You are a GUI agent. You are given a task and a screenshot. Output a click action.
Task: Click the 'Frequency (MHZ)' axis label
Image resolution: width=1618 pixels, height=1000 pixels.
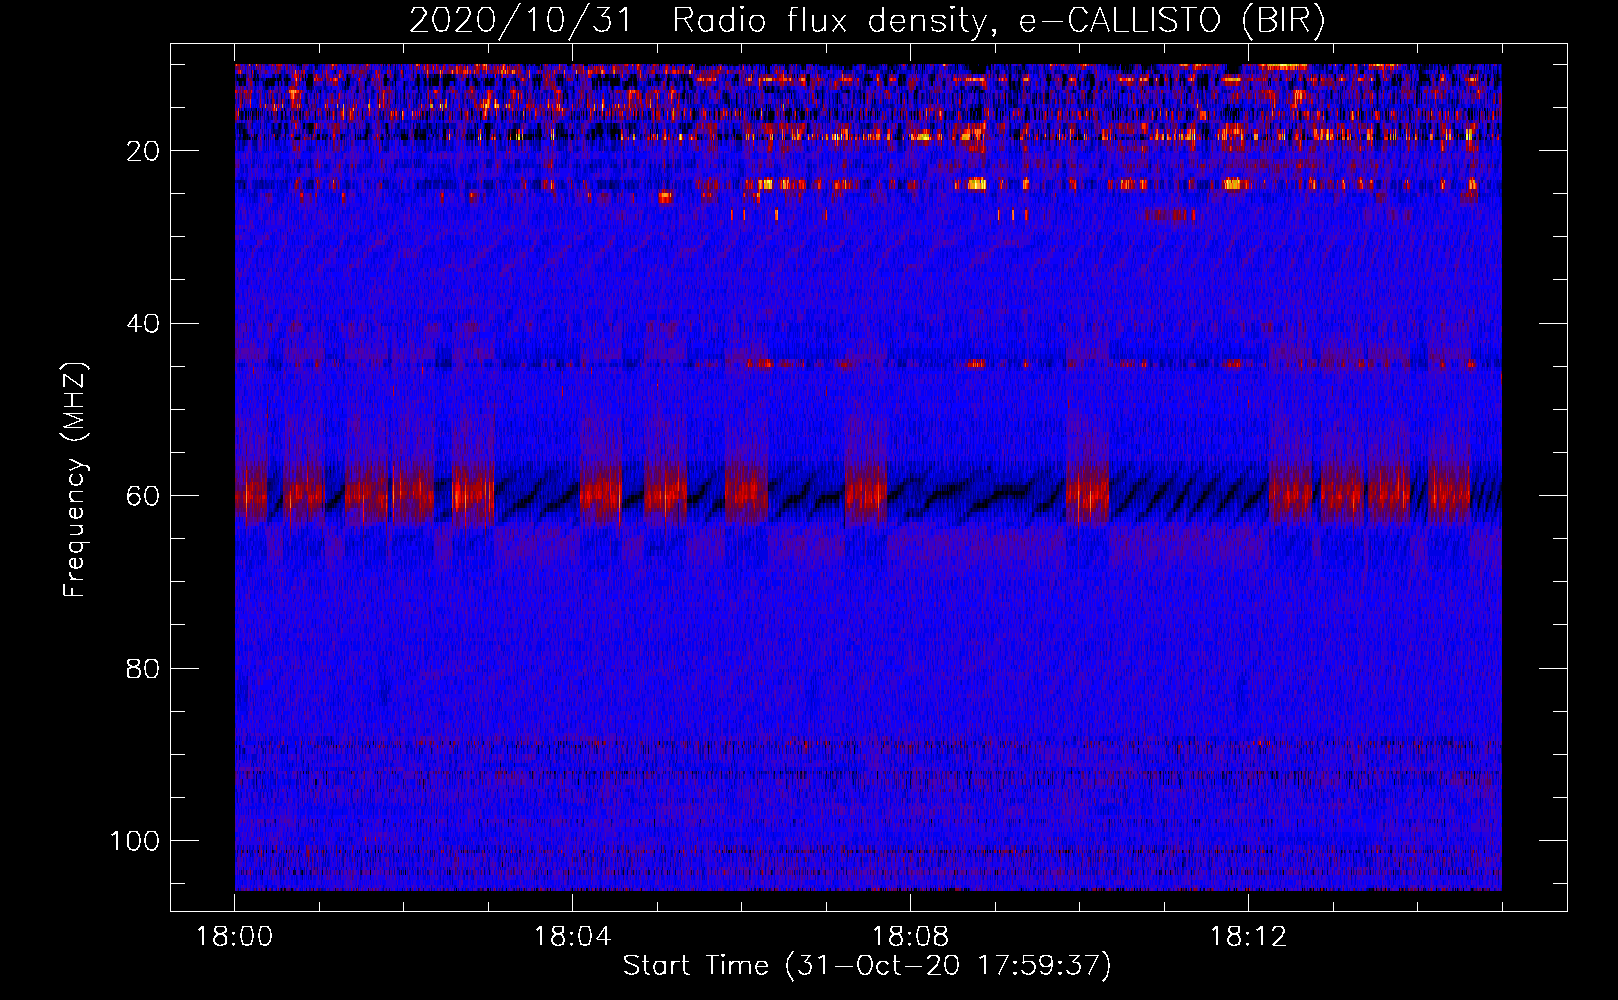point(75,480)
